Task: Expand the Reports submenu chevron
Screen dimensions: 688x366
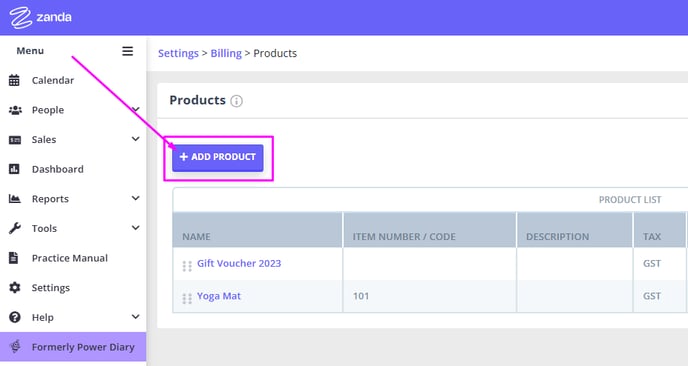Action: coord(136,198)
